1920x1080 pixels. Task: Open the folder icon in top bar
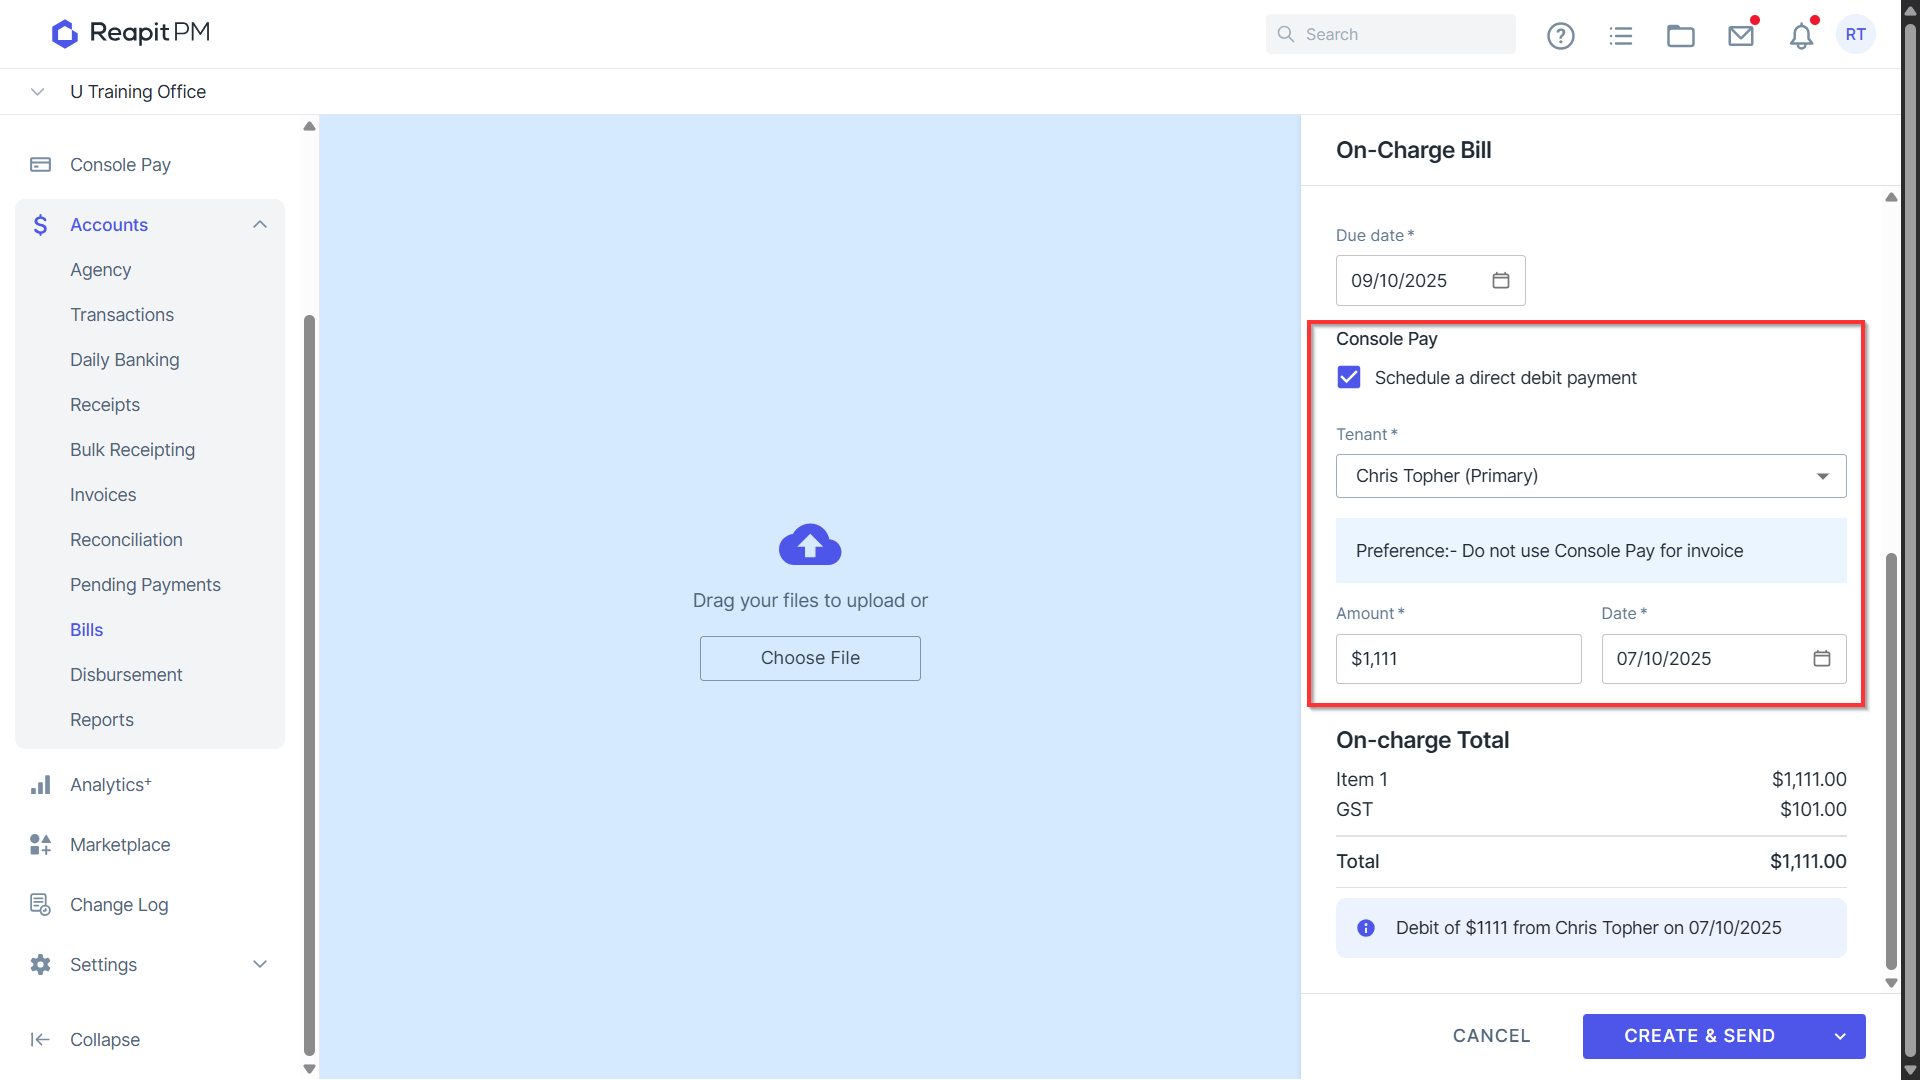[1681, 36]
